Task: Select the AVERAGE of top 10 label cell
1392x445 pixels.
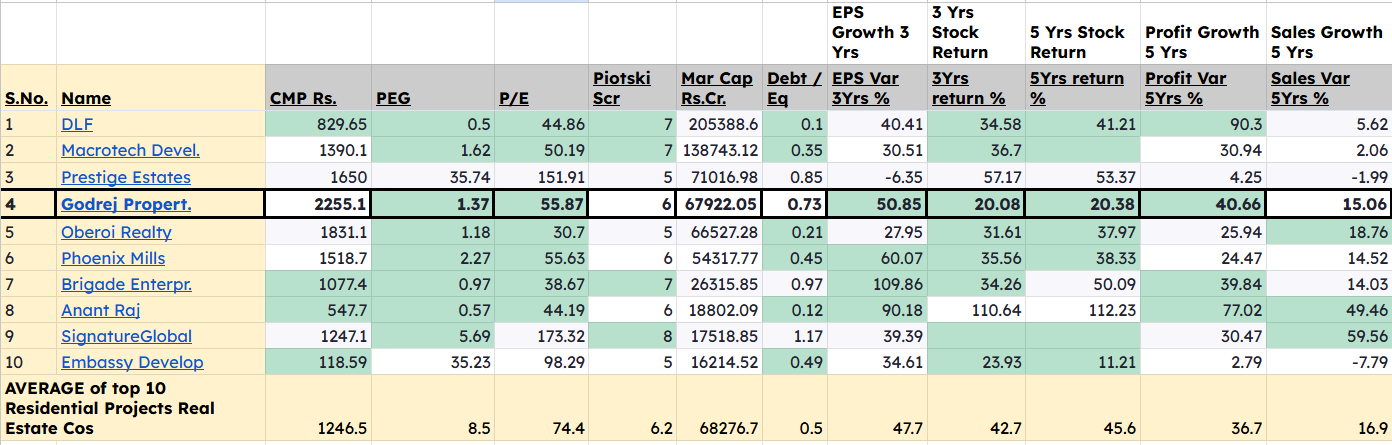Action: point(133,408)
